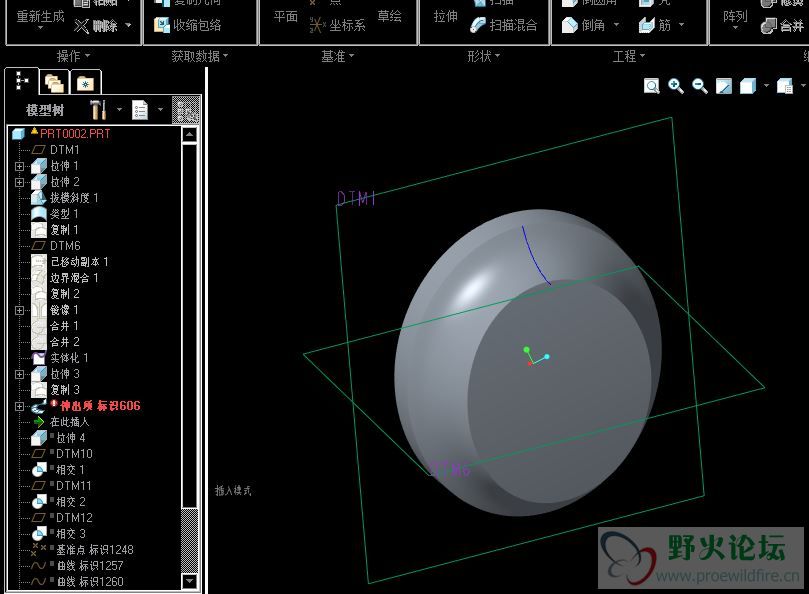This screenshot has height=594, width=809.
Task: Click the saved views icon
Action: [x=785, y=86]
